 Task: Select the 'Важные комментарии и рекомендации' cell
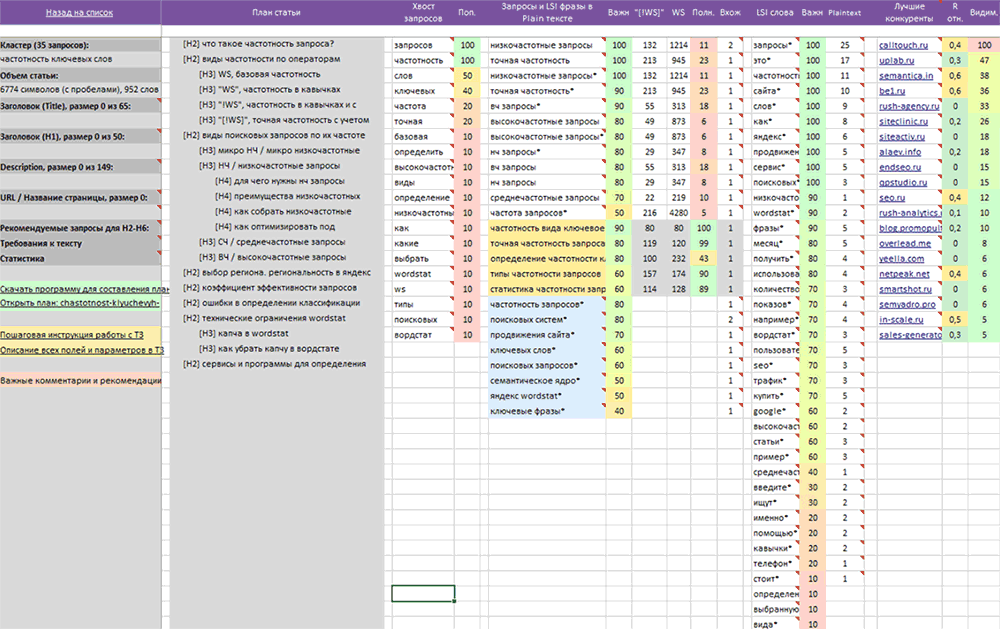coord(80,380)
